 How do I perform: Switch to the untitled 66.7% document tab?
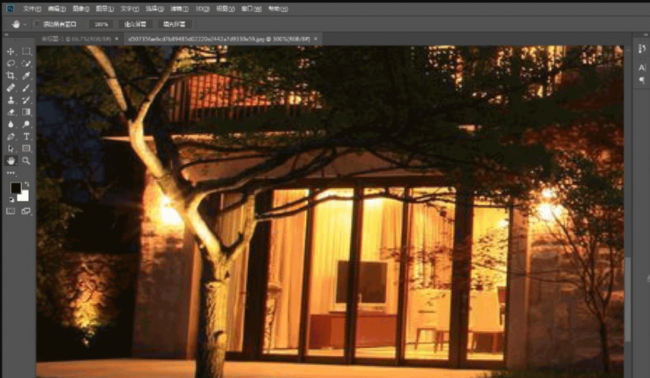point(76,39)
